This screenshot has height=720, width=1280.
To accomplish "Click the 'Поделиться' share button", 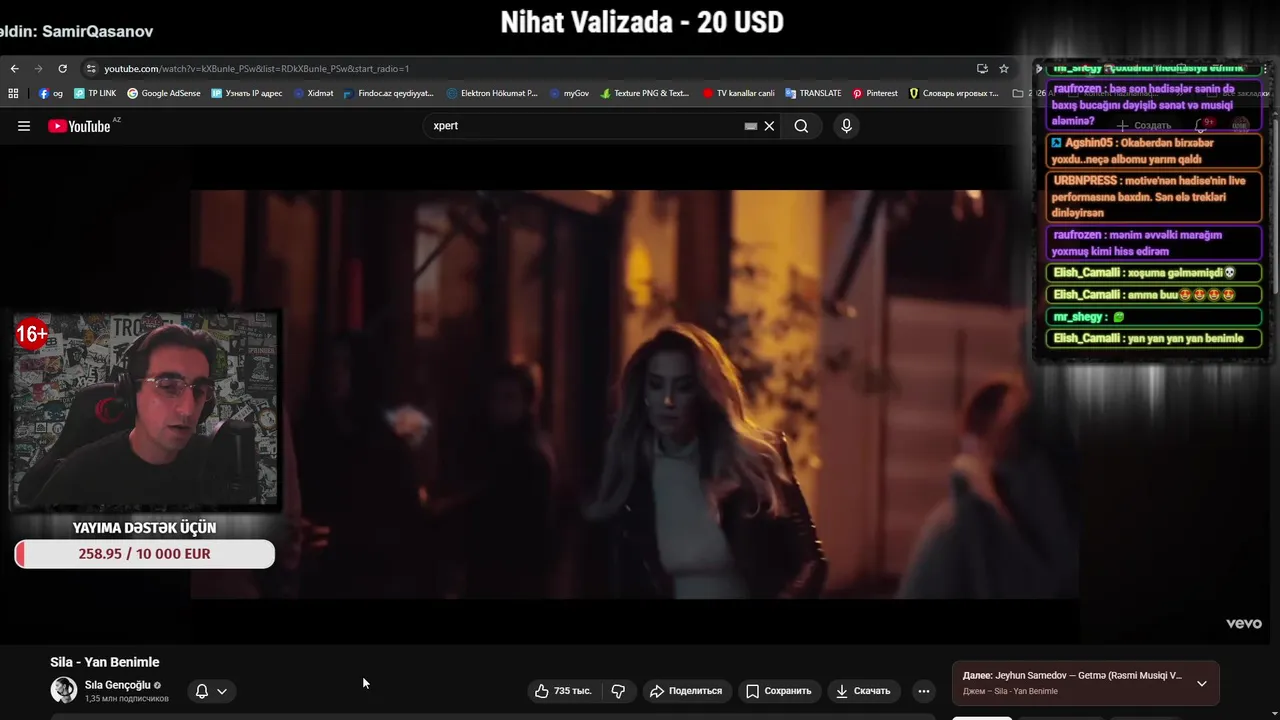I will 685,691.
